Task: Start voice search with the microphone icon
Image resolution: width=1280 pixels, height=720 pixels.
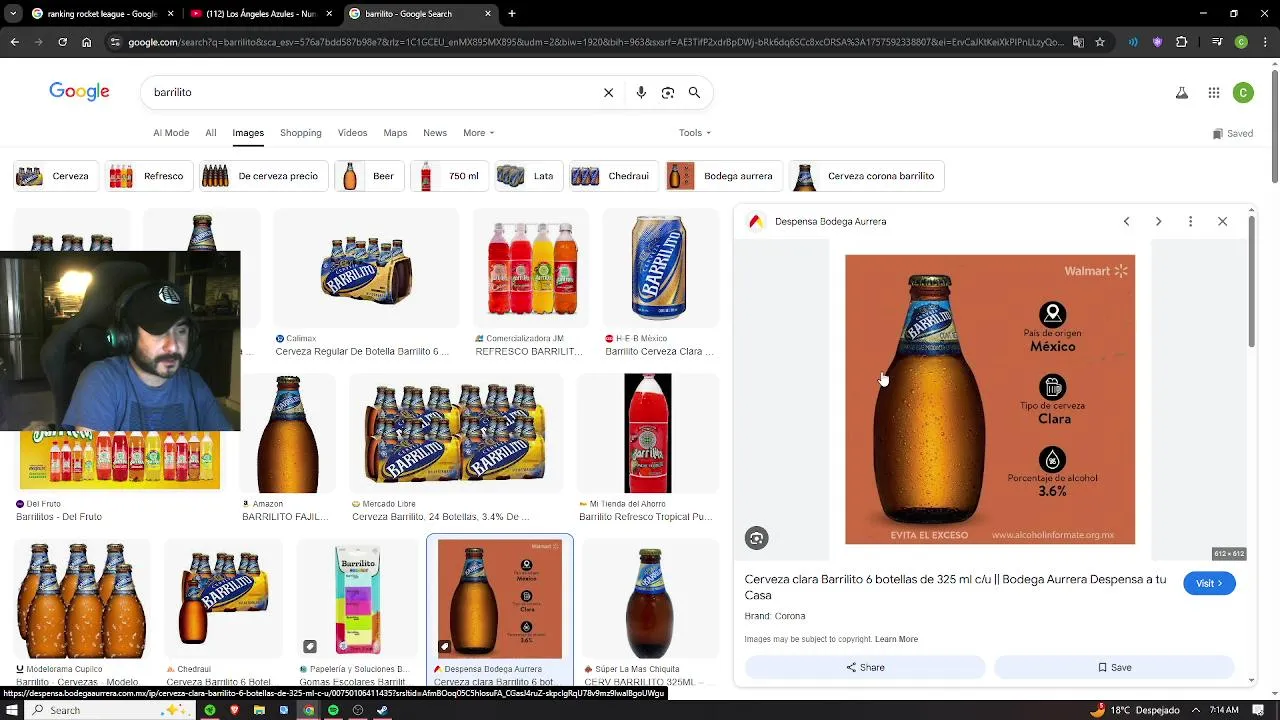Action: coord(641,92)
